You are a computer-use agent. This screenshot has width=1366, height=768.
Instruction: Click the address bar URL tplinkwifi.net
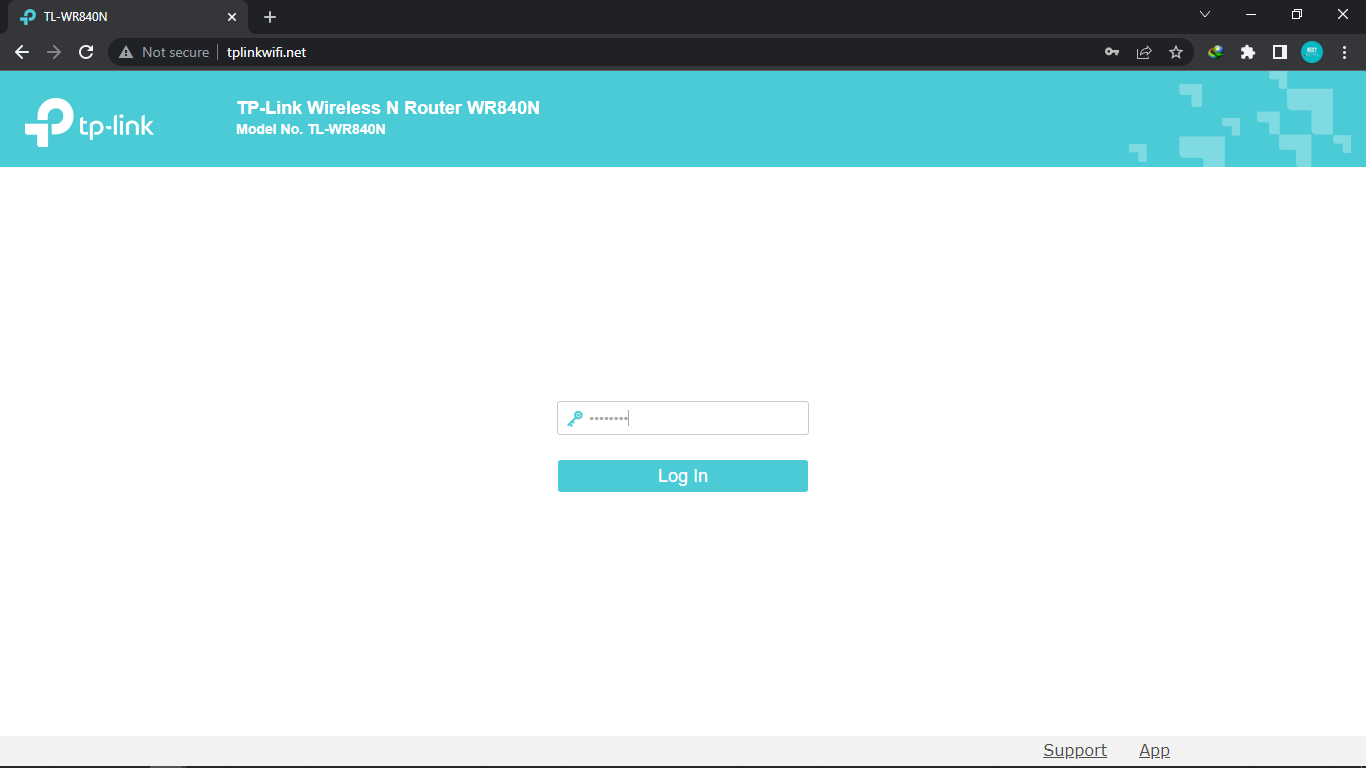point(266,52)
